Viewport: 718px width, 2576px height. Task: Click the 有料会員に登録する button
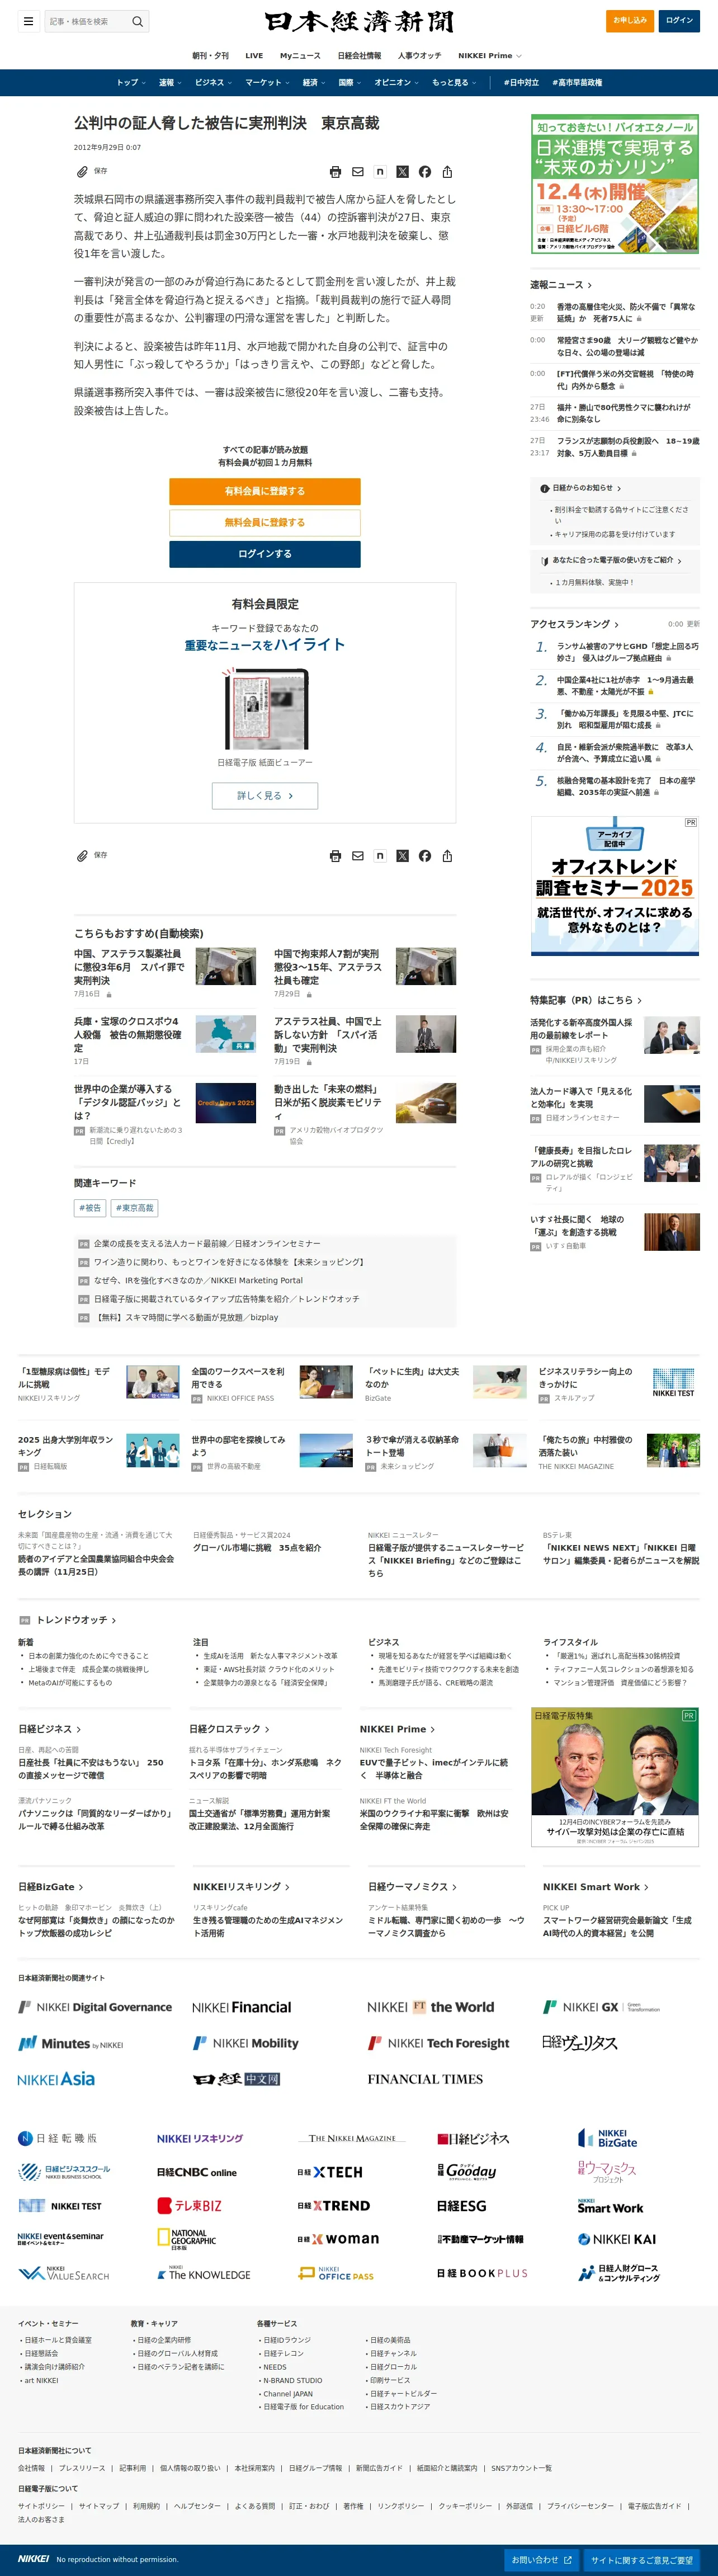click(265, 491)
